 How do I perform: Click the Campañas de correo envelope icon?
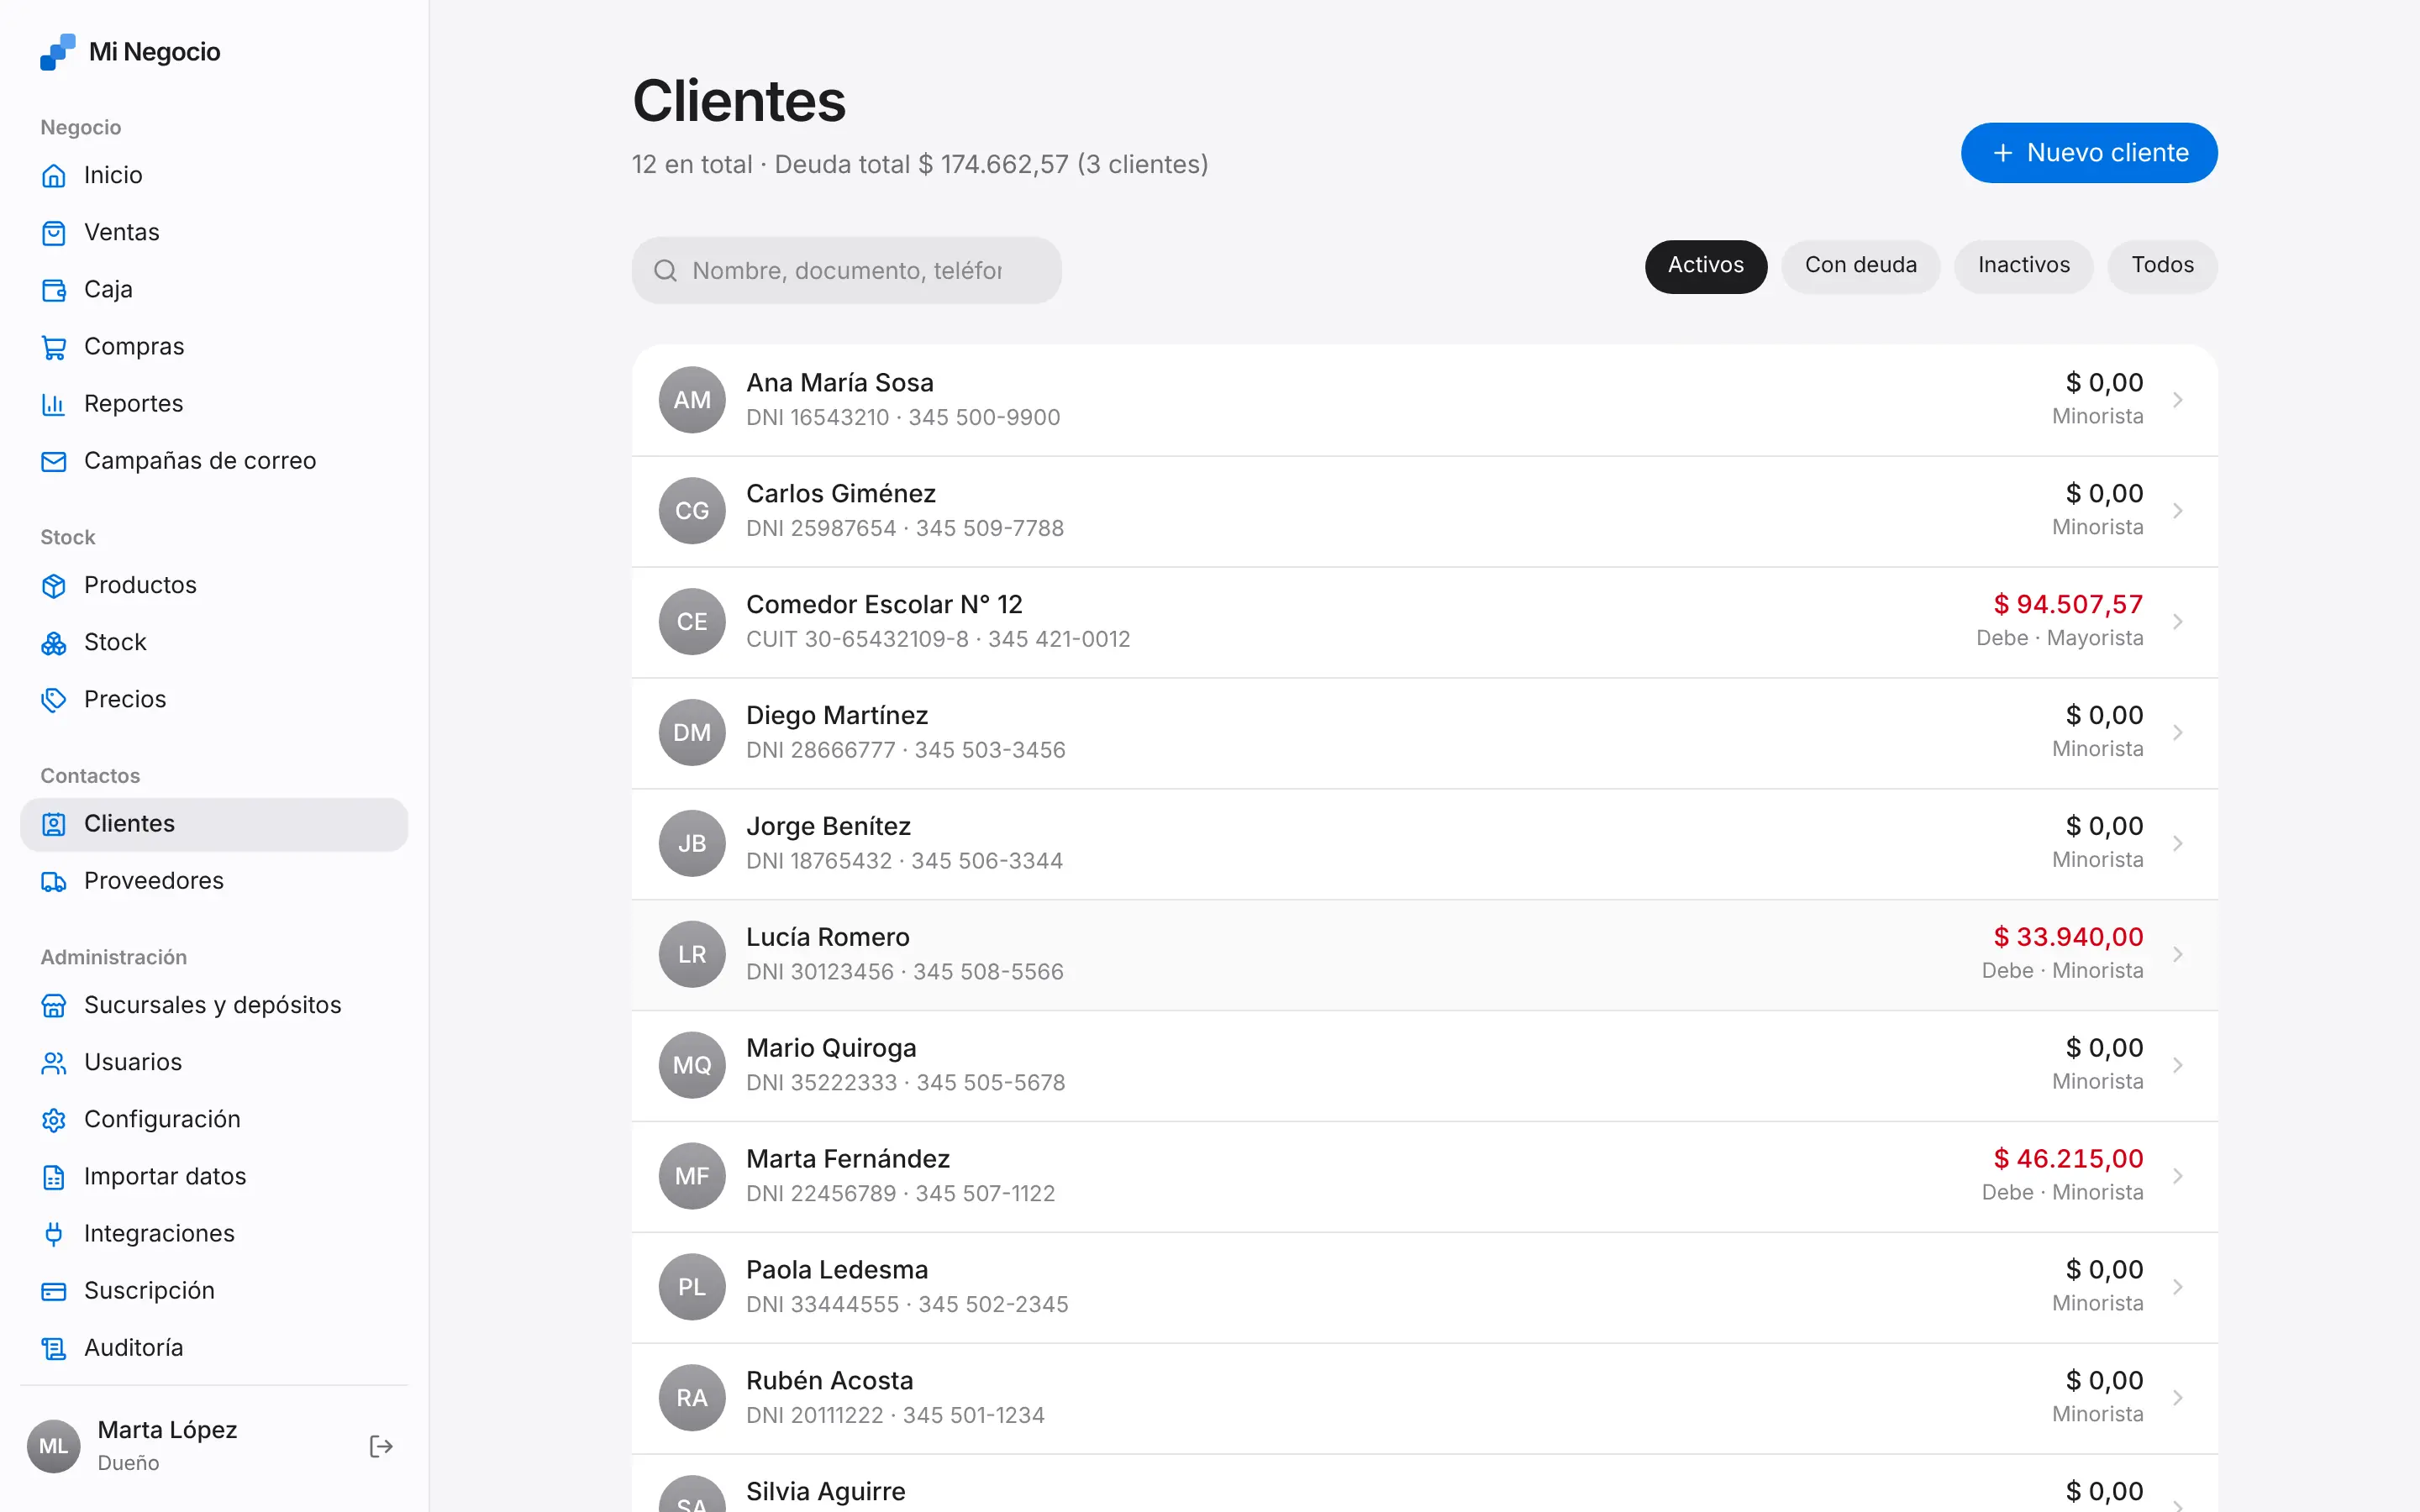54,461
